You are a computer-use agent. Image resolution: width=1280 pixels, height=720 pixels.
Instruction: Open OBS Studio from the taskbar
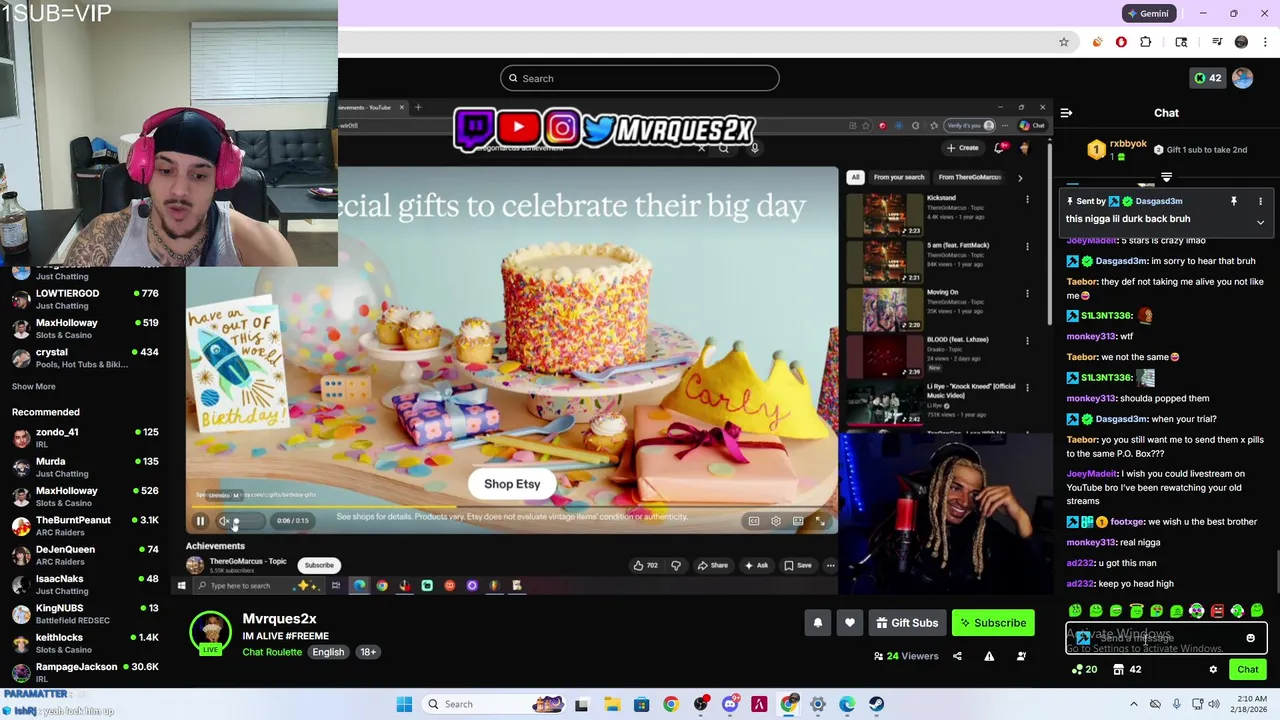tap(700, 704)
